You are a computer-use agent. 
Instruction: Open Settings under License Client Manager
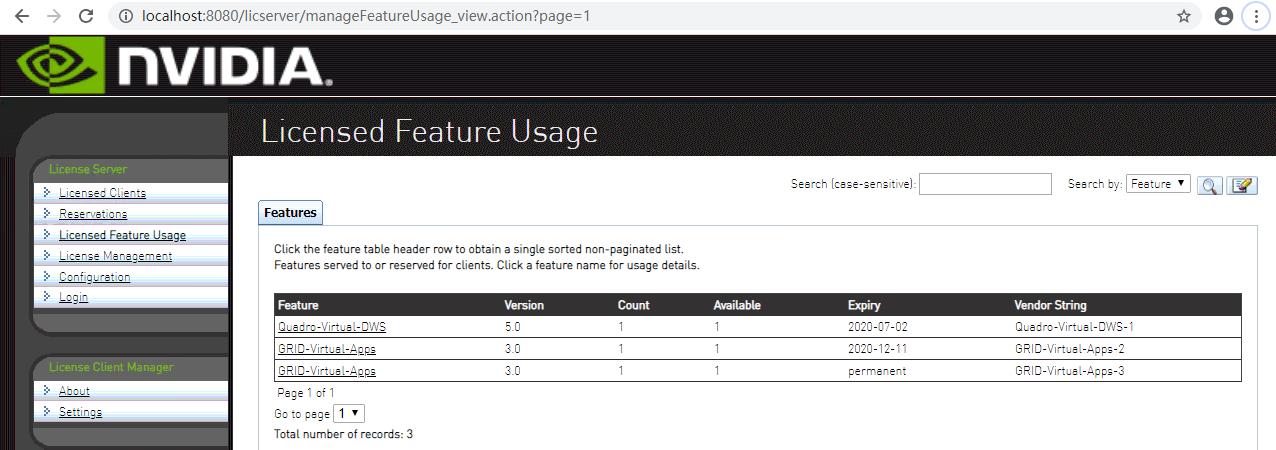80,412
